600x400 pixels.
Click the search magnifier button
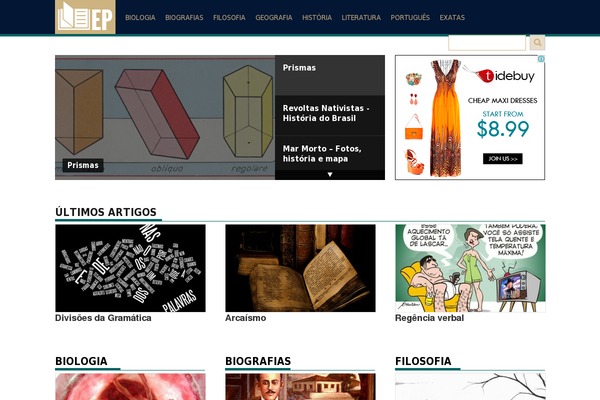[537, 42]
